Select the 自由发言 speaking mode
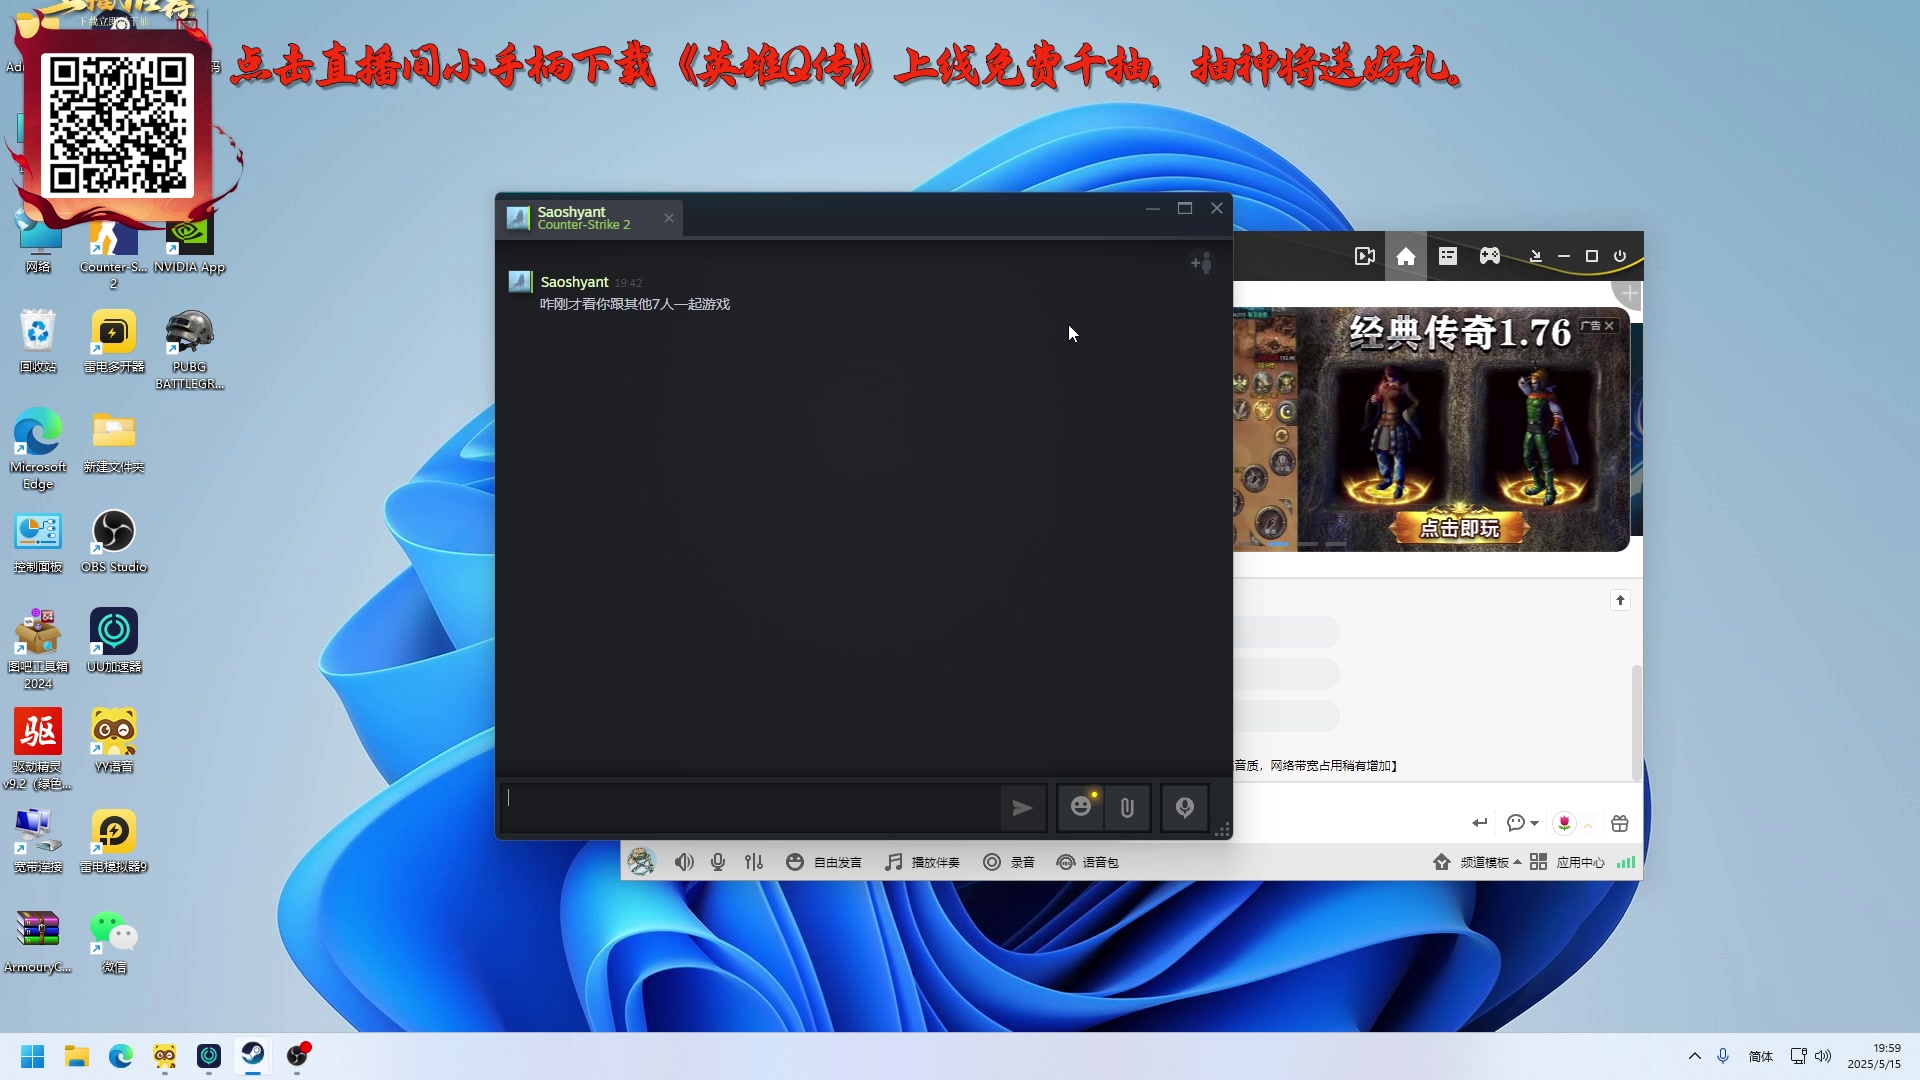Screen dimensions: 1920x1080 [824, 862]
